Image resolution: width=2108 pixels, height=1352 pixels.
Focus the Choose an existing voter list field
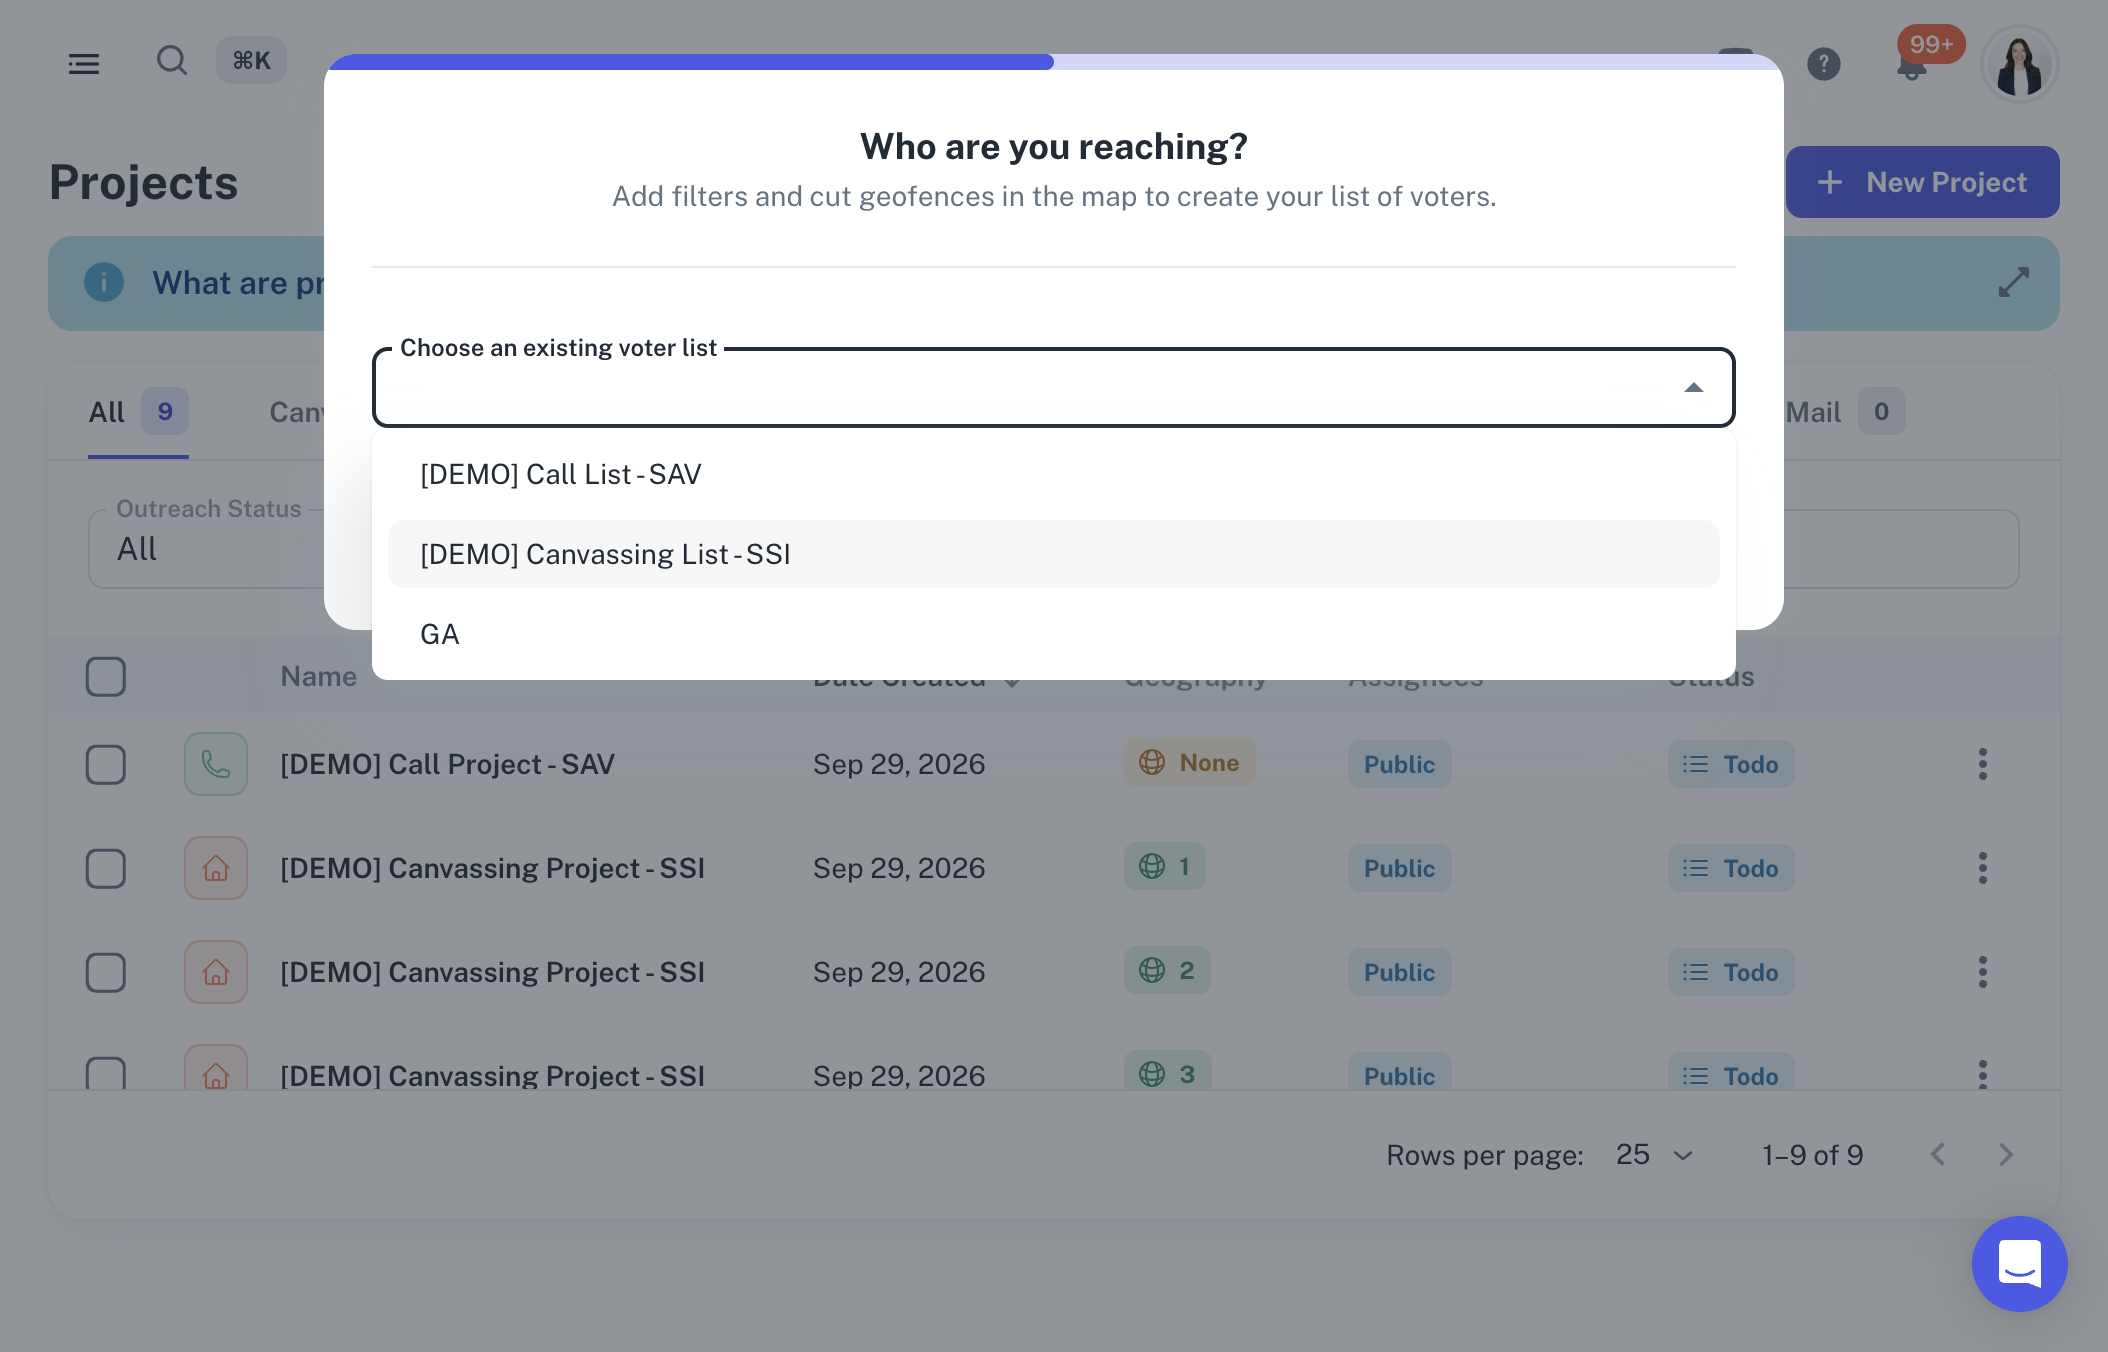coord(1054,388)
